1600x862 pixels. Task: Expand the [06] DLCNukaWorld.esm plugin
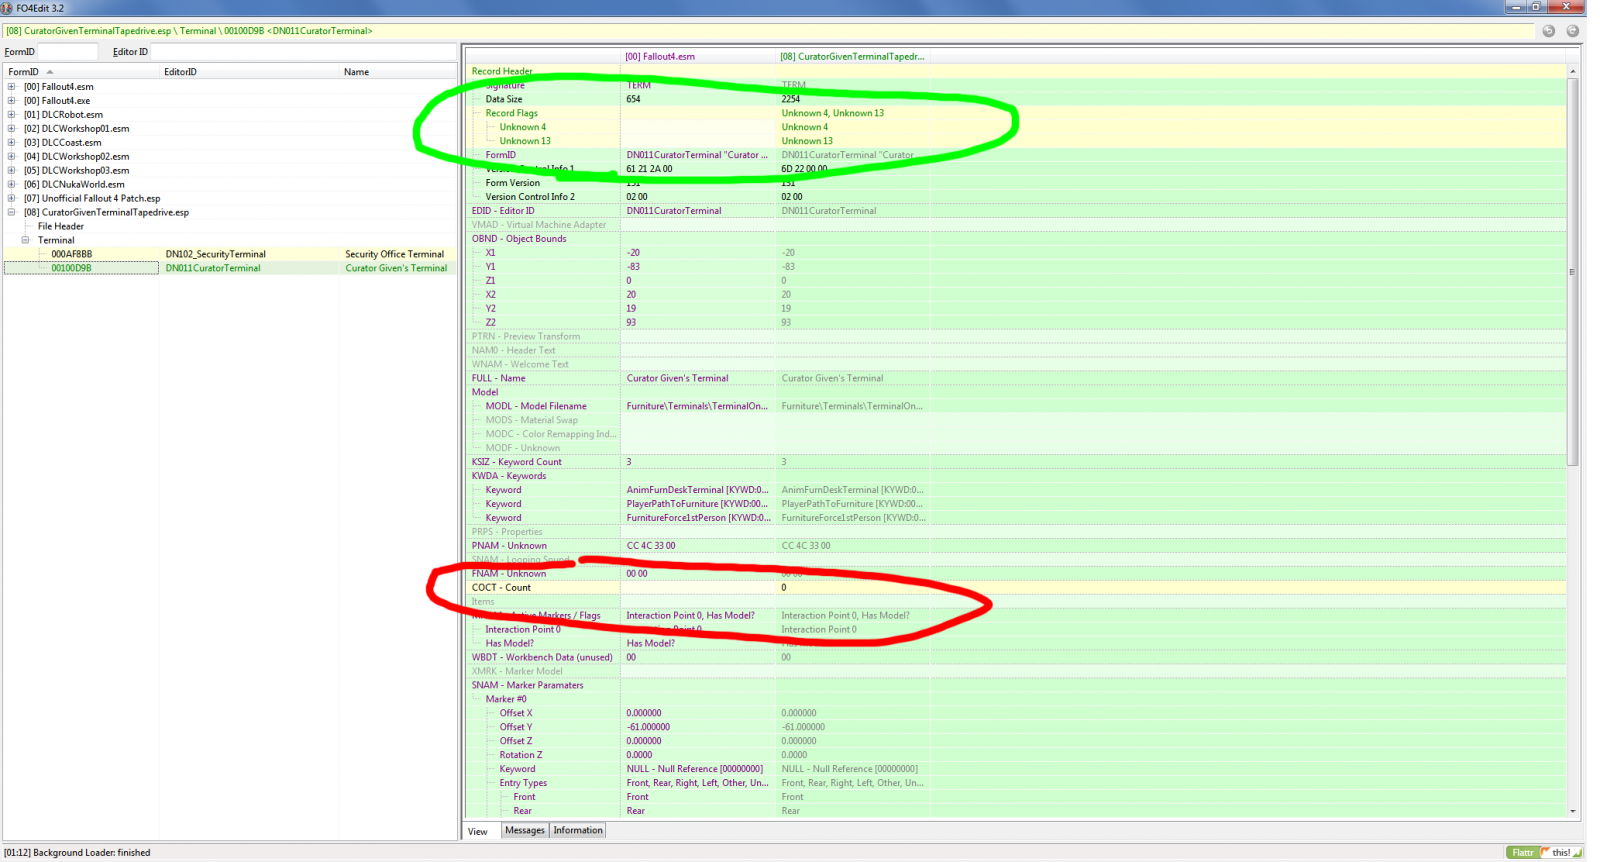pos(12,185)
